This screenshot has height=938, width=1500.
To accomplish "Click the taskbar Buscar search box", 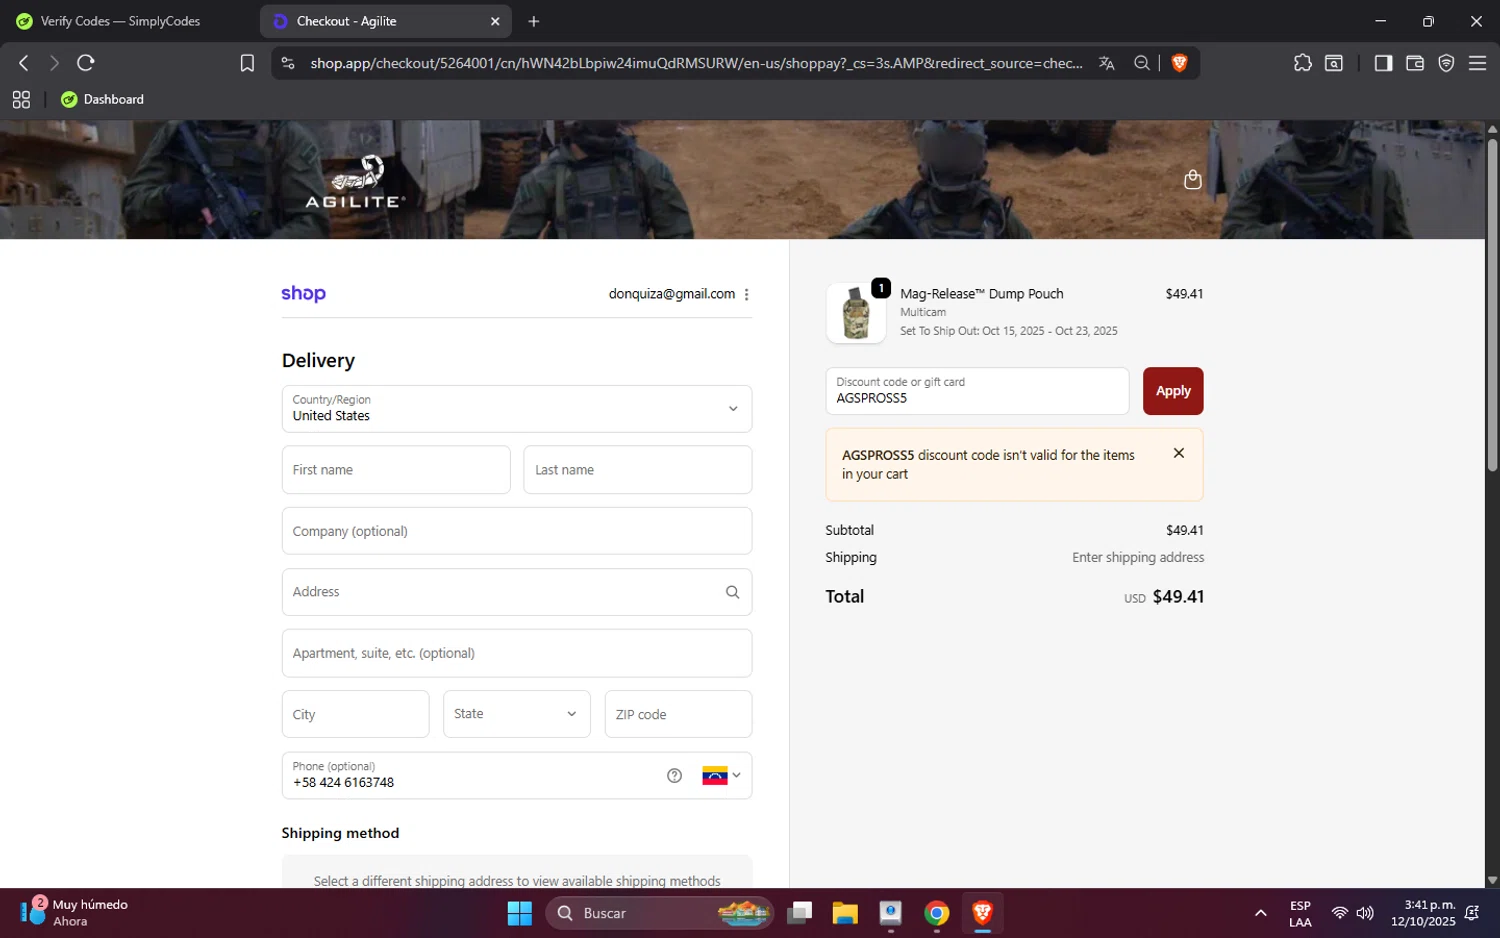I will click(660, 913).
